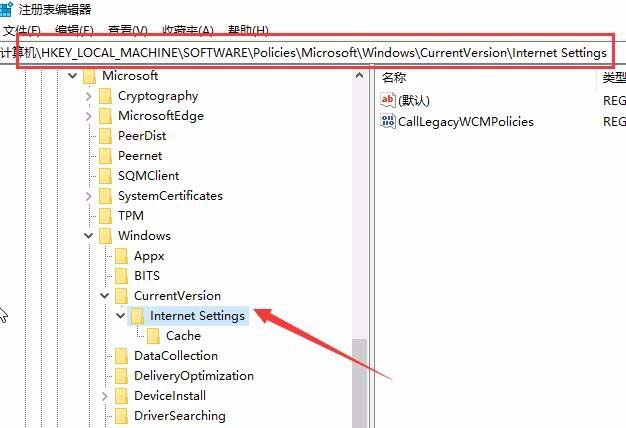This screenshot has width=626, height=428.
Task: Open the 查看(V) menu
Action: point(128,30)
